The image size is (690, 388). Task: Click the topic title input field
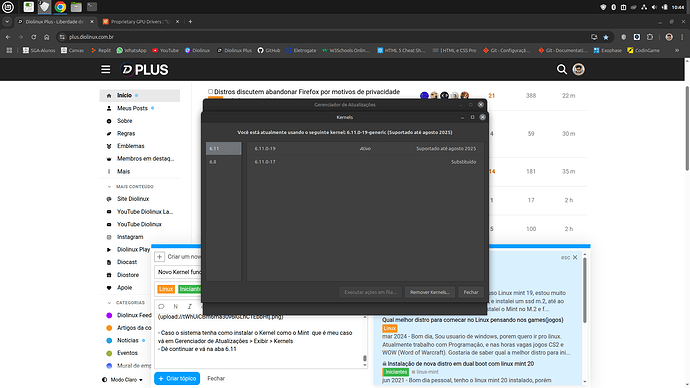point(178,272)
